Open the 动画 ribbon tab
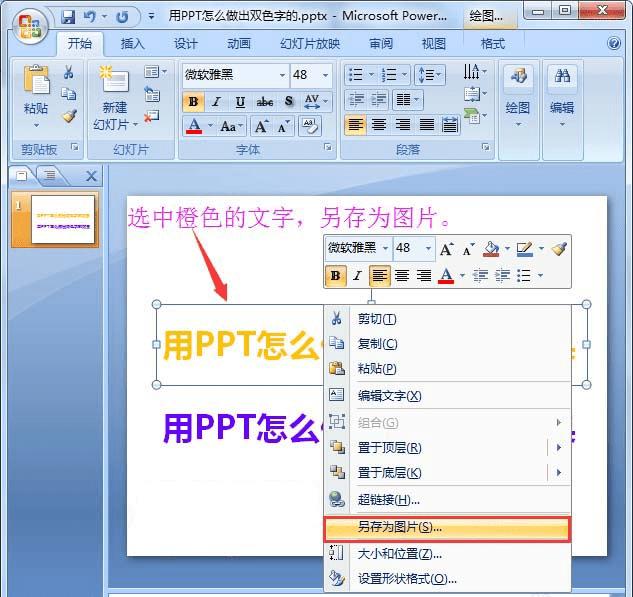 pyautogui.click(x=239, y=44)
